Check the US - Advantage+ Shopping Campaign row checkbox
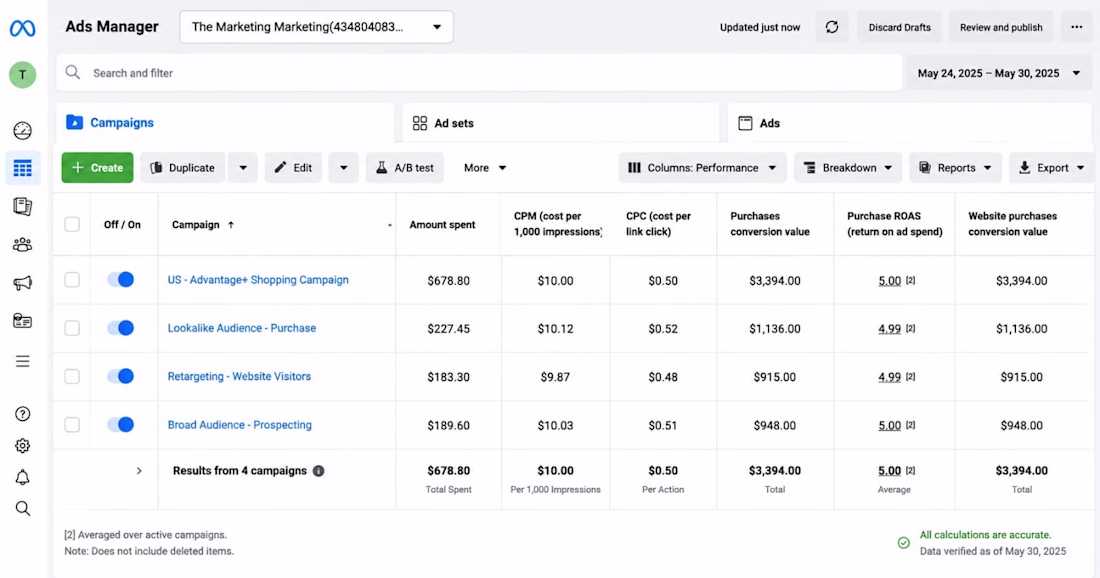This screenshot has width=1100, height=578. [x=72, y=280]
